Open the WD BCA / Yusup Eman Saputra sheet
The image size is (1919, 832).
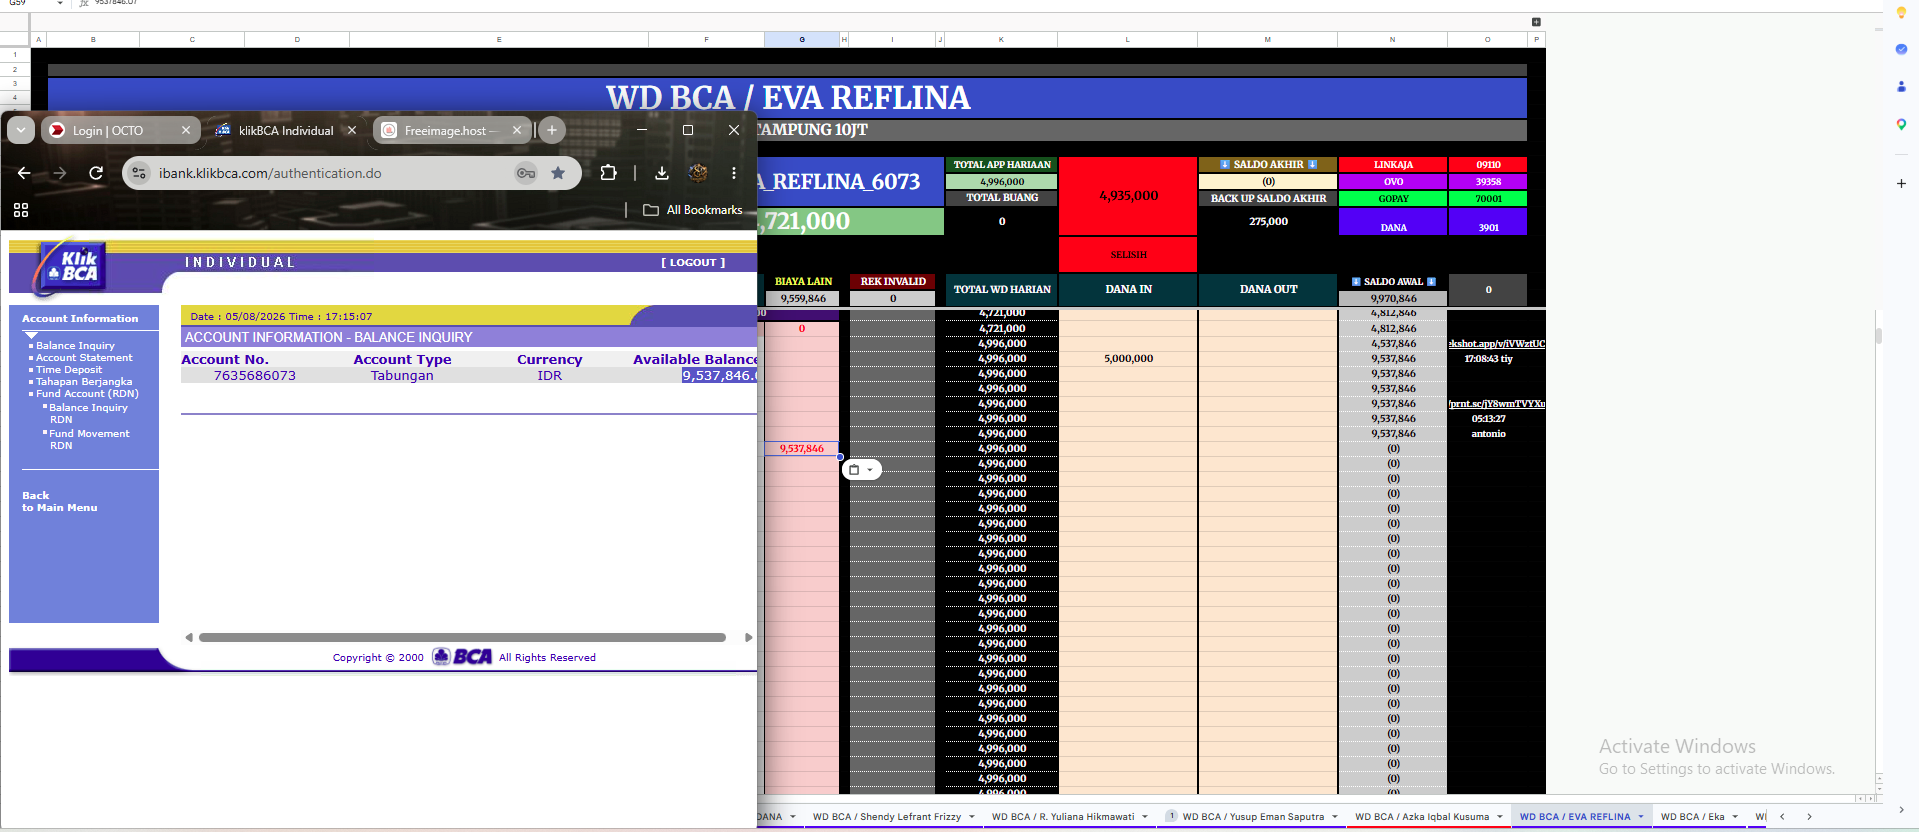(1252, 817)
